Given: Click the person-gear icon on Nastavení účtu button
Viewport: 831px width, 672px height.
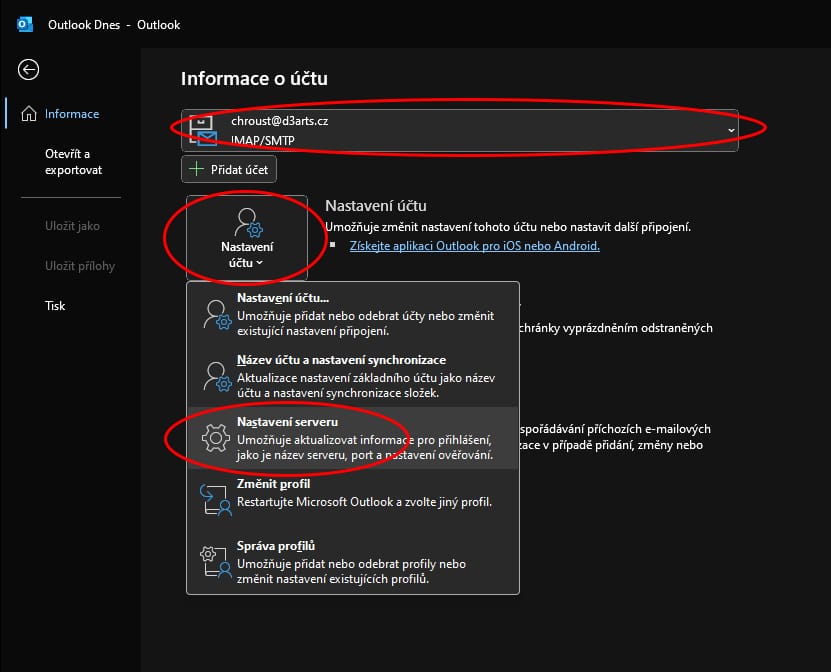Looking at the screenshot, I should [x=248, y=222].
